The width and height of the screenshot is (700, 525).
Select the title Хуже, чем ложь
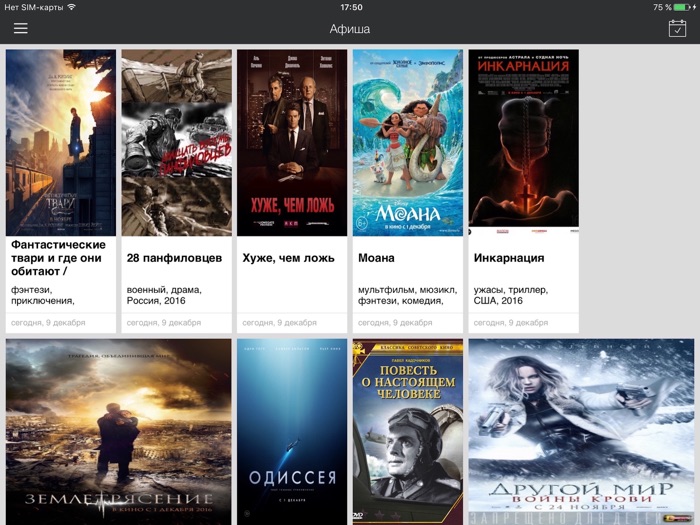point(288,258)
